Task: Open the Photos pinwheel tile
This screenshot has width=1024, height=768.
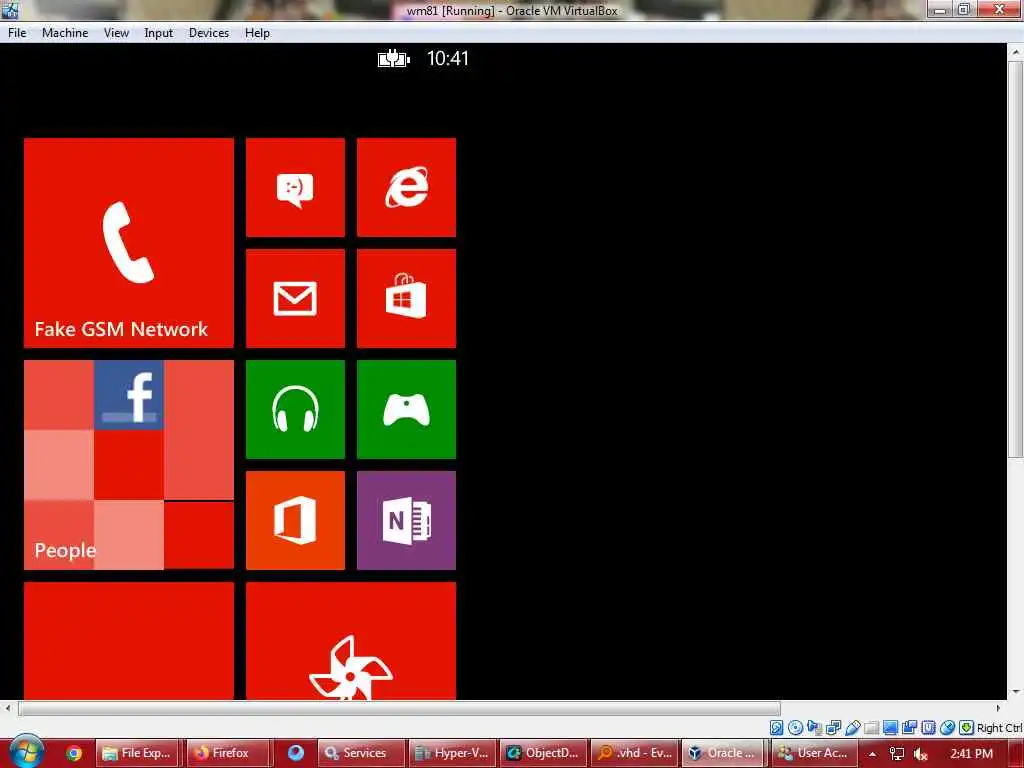Action: (x=351, y=641)
